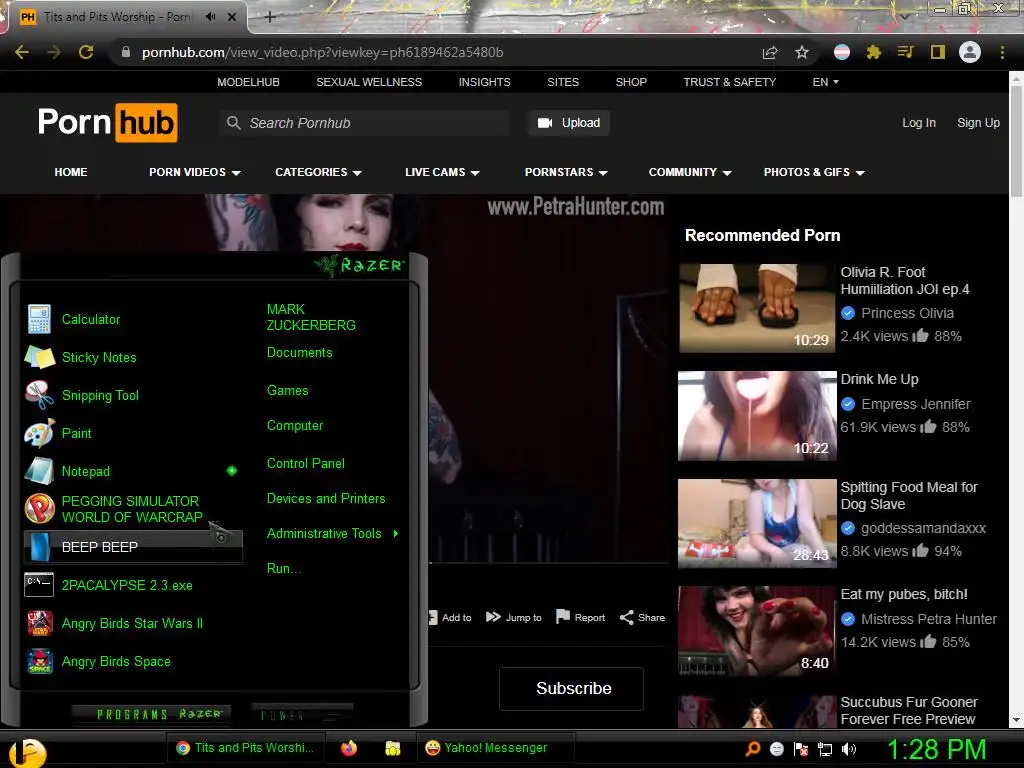Click the Jump to control below the video

point(514,617)
